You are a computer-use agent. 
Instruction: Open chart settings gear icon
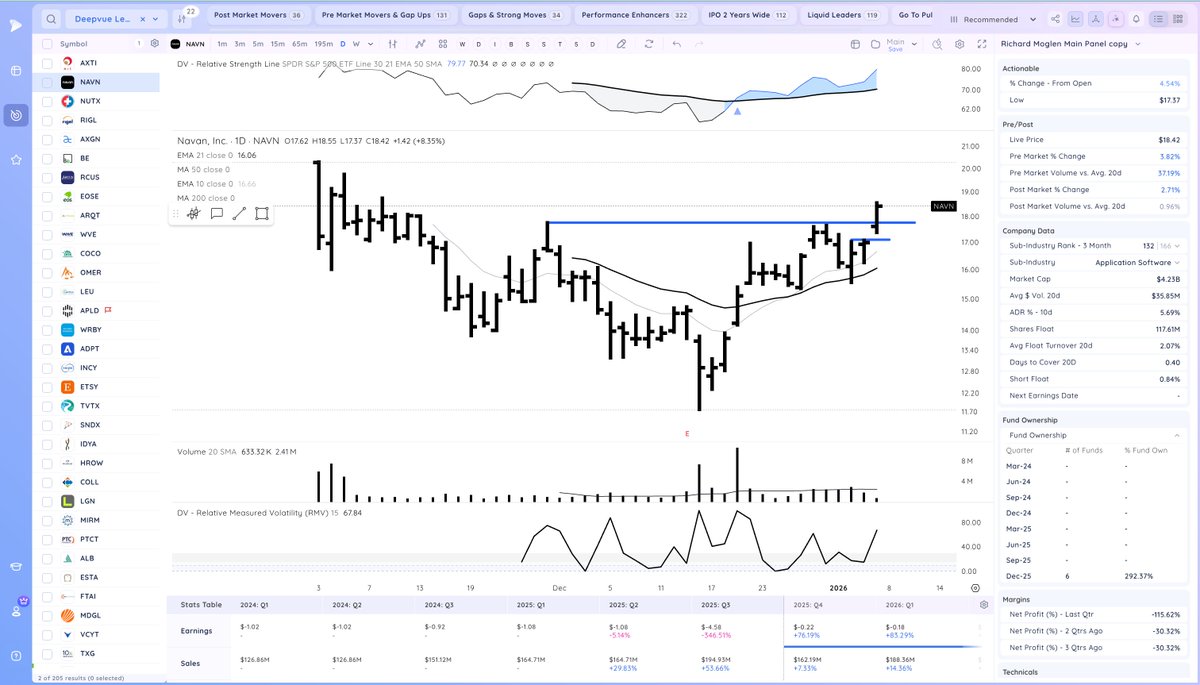pyautogui.click(x=960, y=44)
